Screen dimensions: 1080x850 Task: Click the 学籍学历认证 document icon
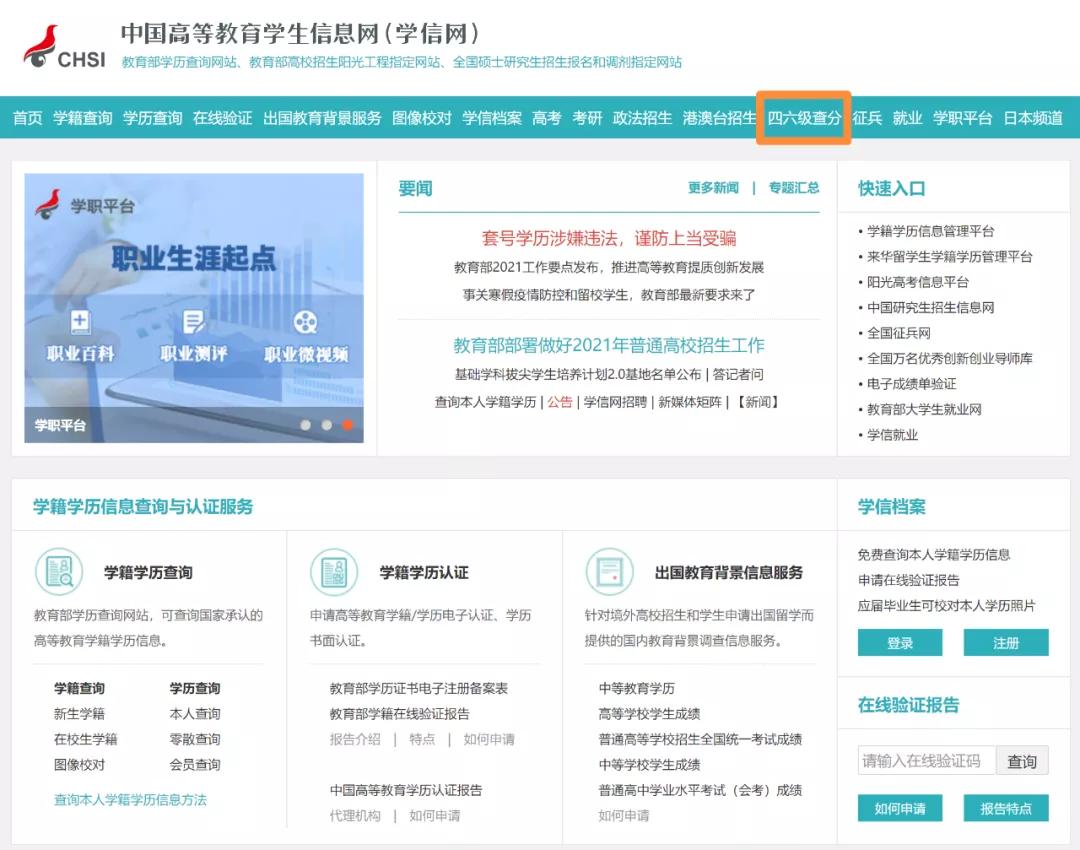335,571
